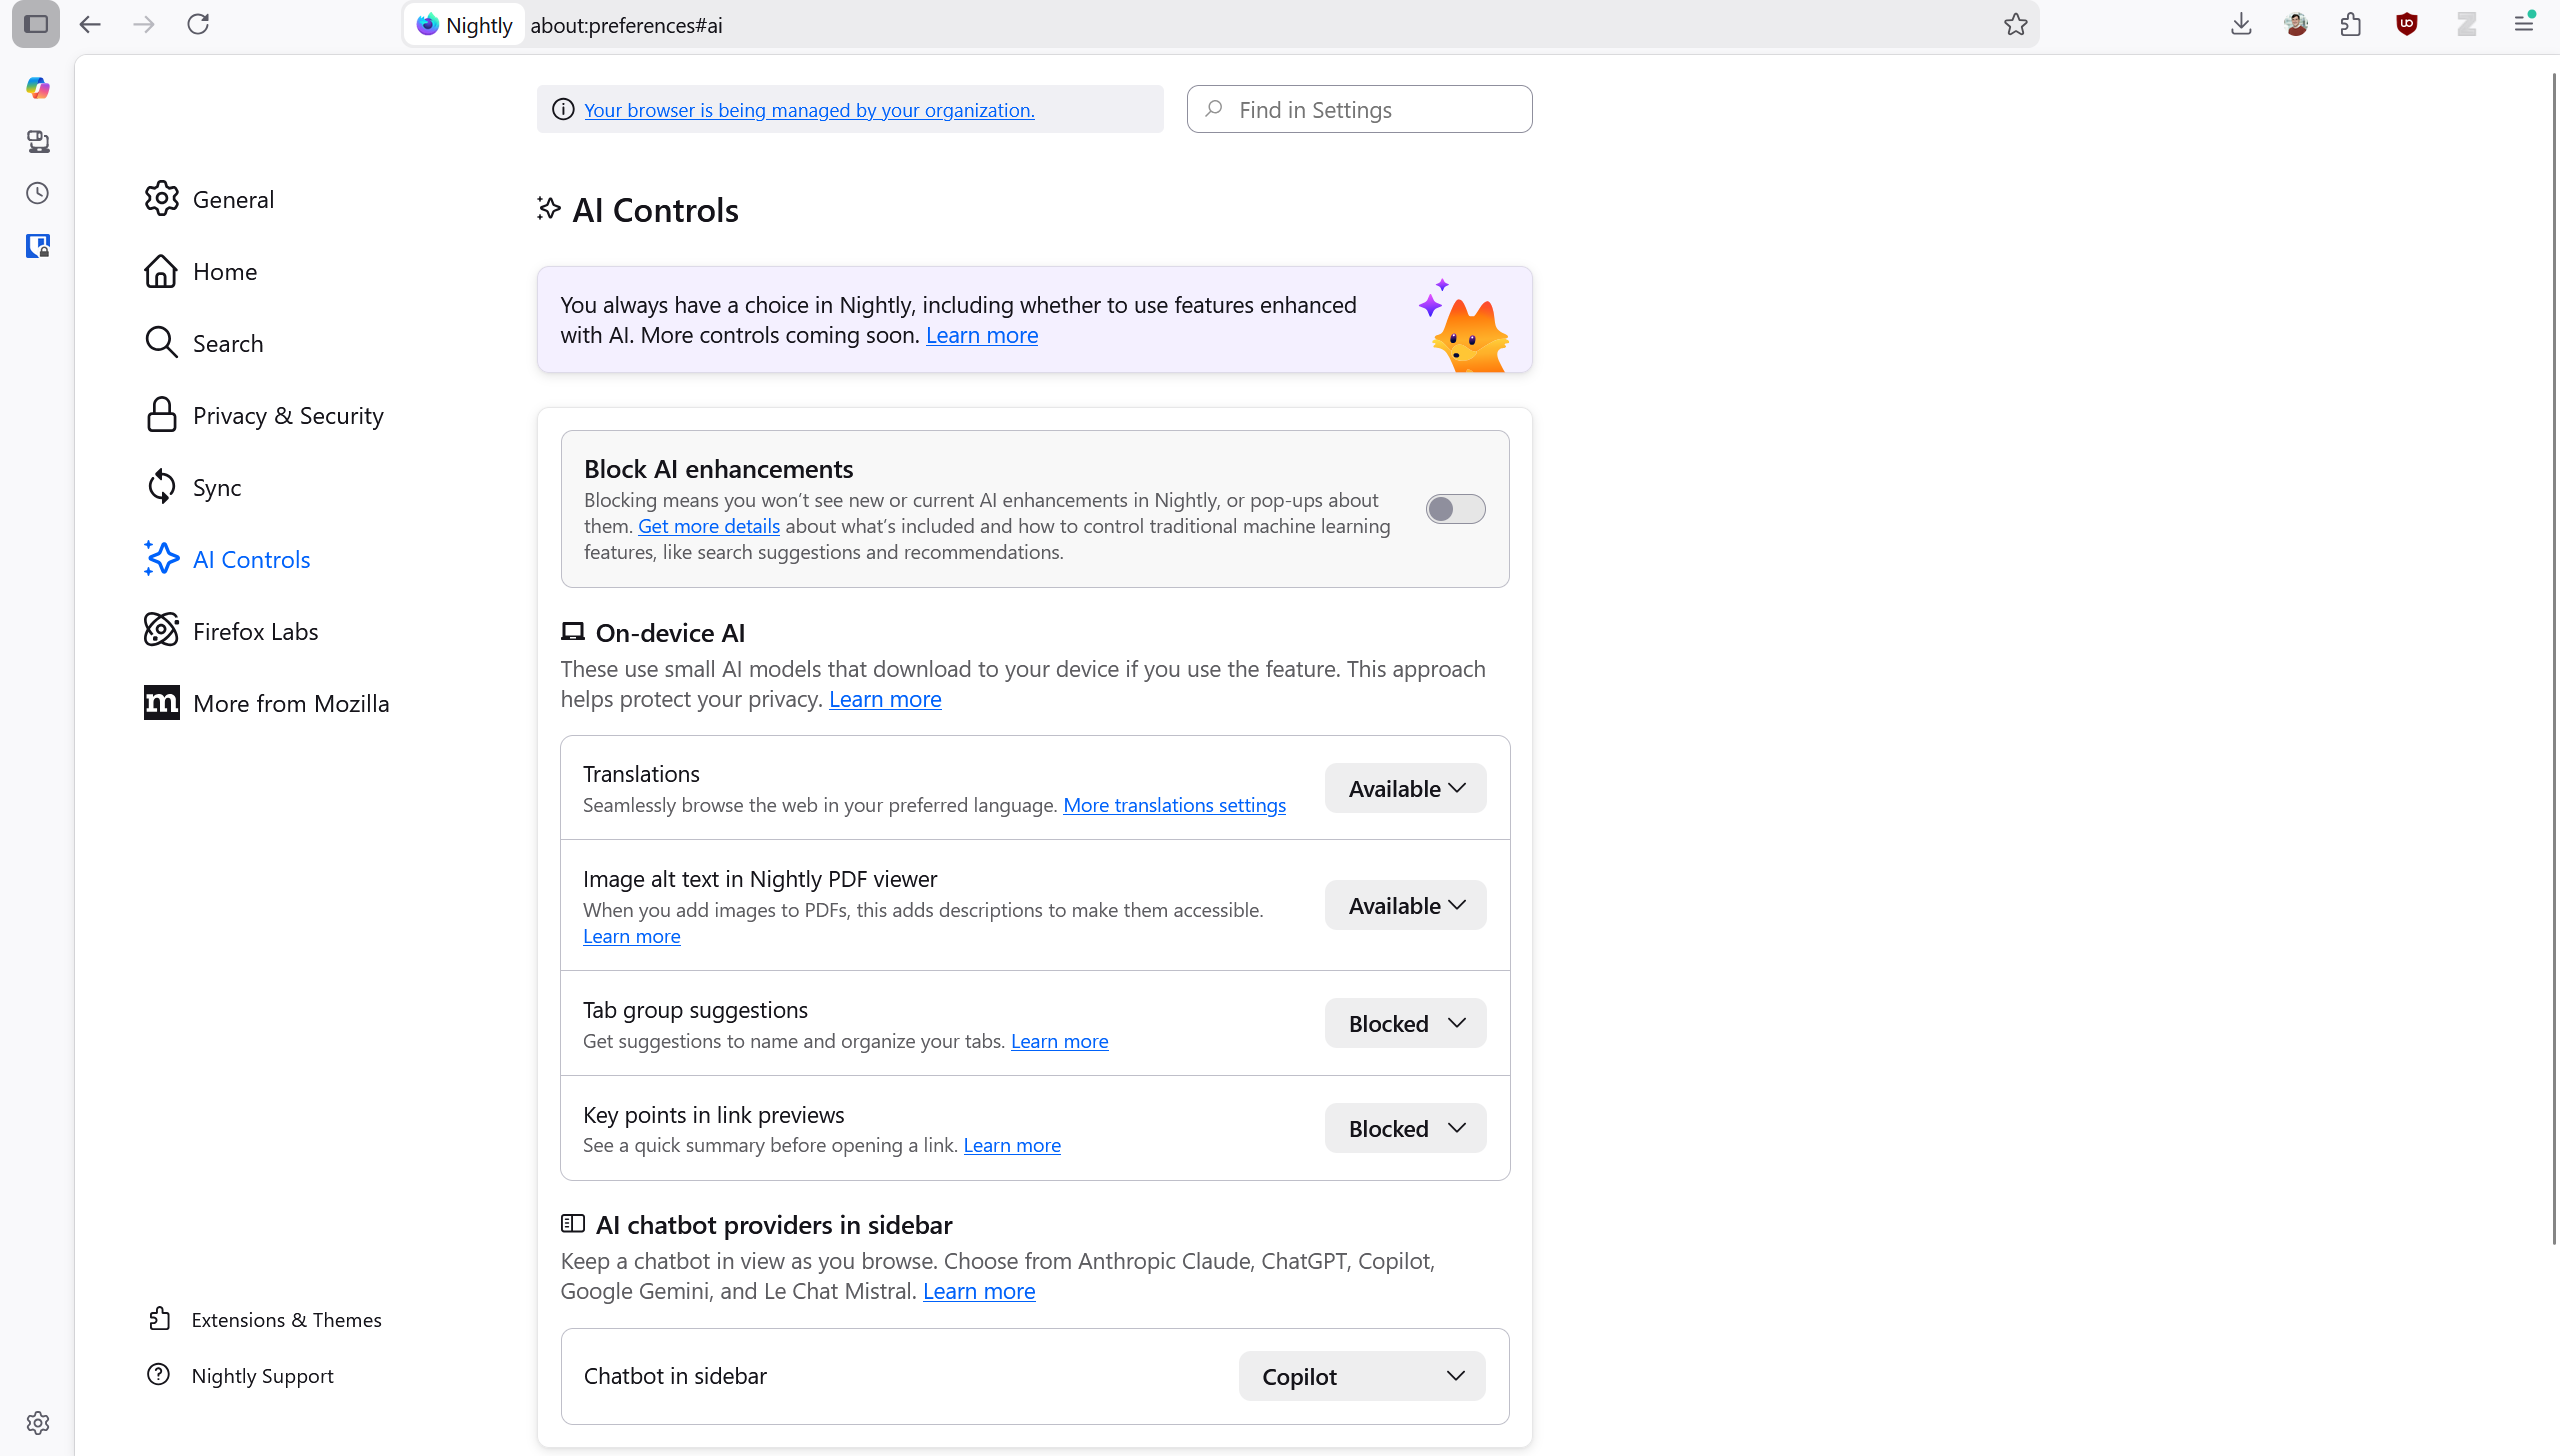Open the Translations Available dropdown
The width and height of the screenshot is (2560, 1456).
click(x=1405, y=789)
